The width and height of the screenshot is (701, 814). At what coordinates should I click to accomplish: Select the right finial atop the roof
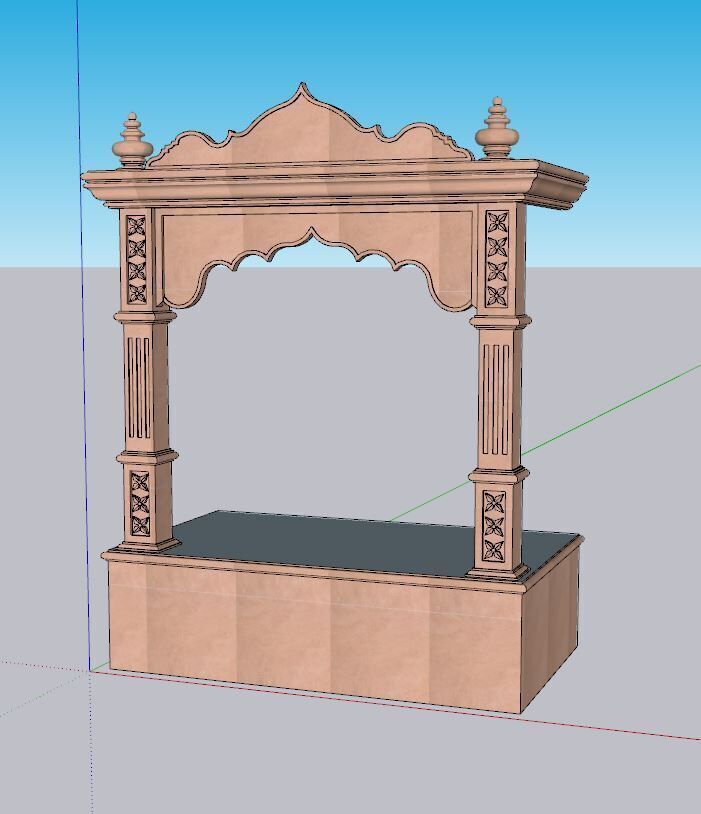click(x=497, y=130)
